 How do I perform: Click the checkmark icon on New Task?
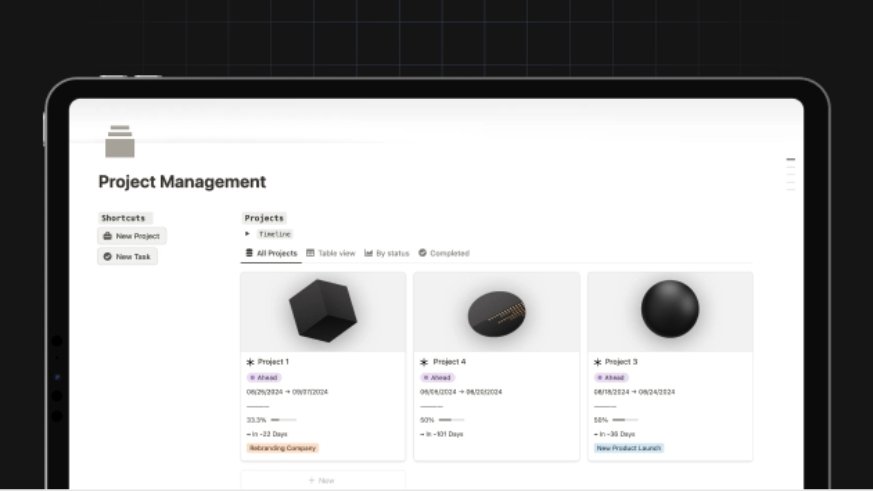pyautogui.click(x=107, y=257)
